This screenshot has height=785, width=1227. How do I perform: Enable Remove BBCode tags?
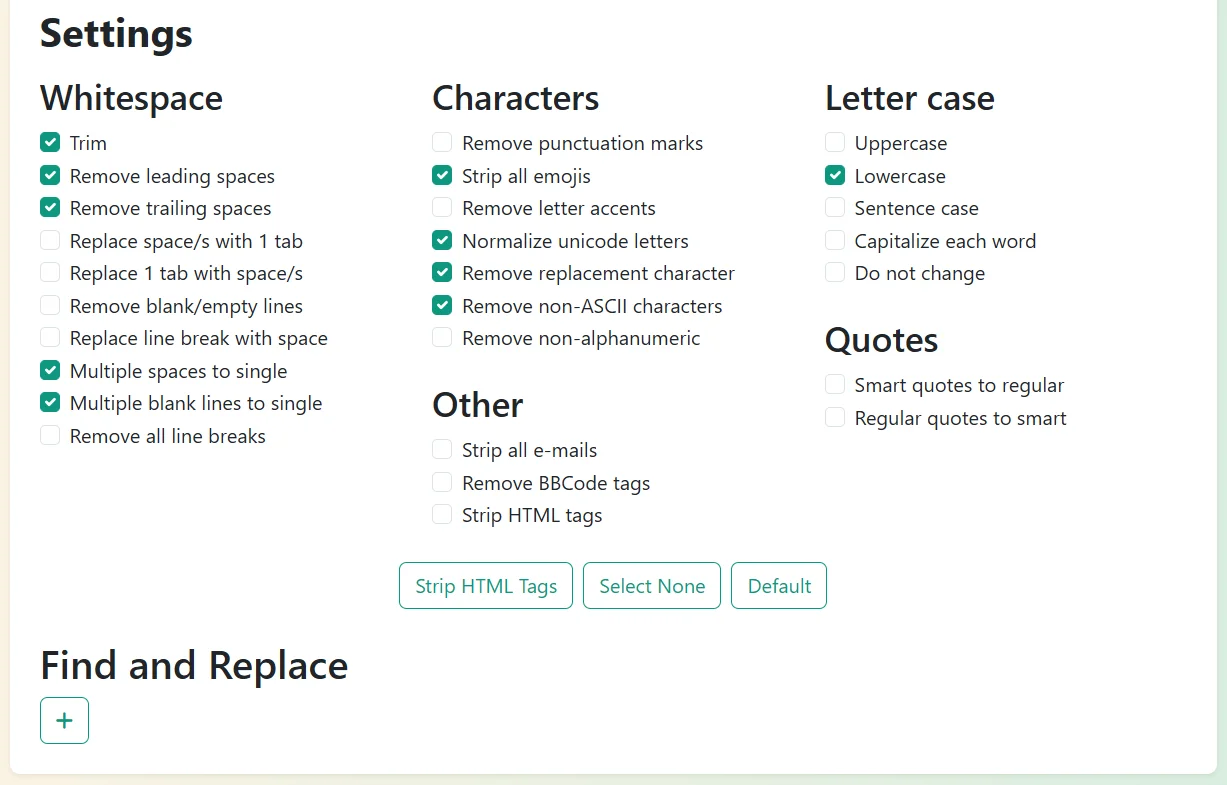pos(442,483)
